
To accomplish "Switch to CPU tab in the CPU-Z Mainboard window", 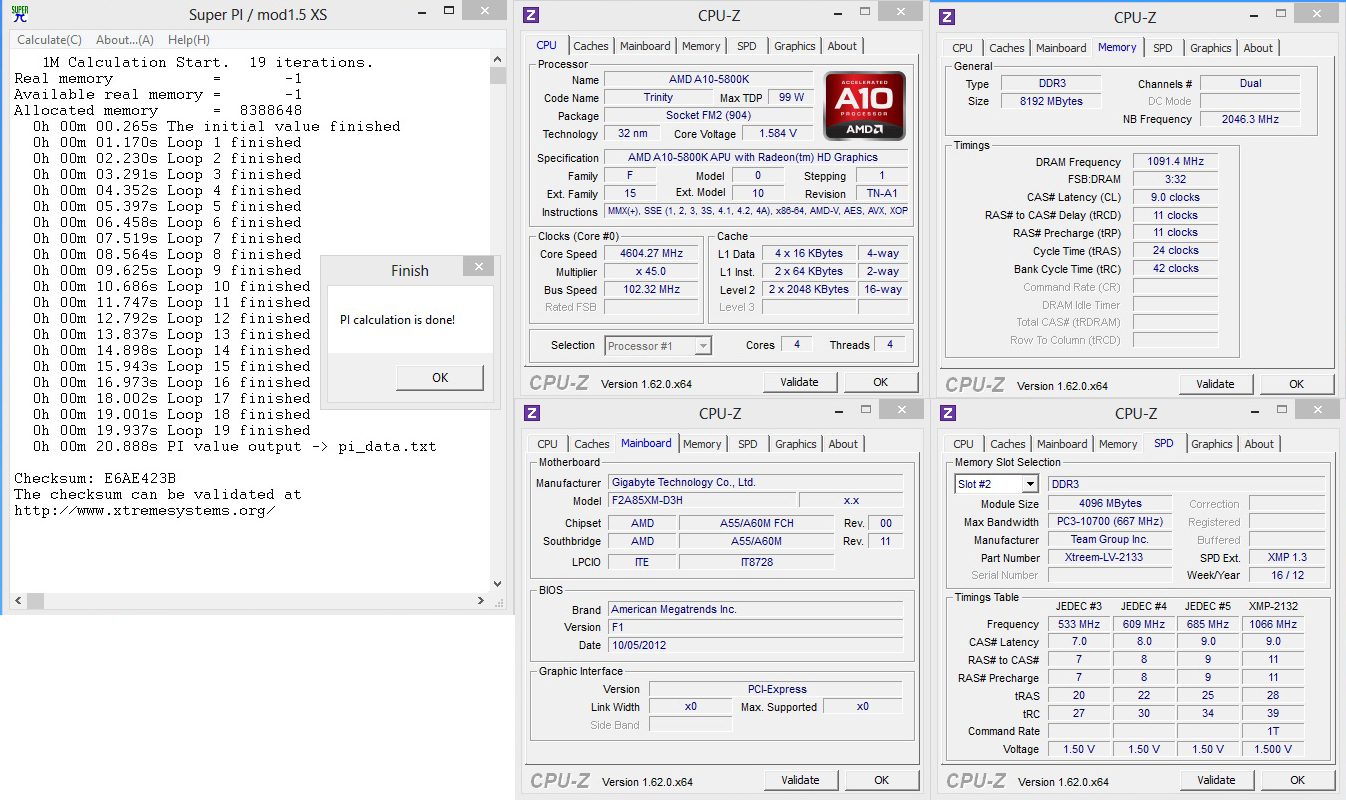I will coord(548,444).
